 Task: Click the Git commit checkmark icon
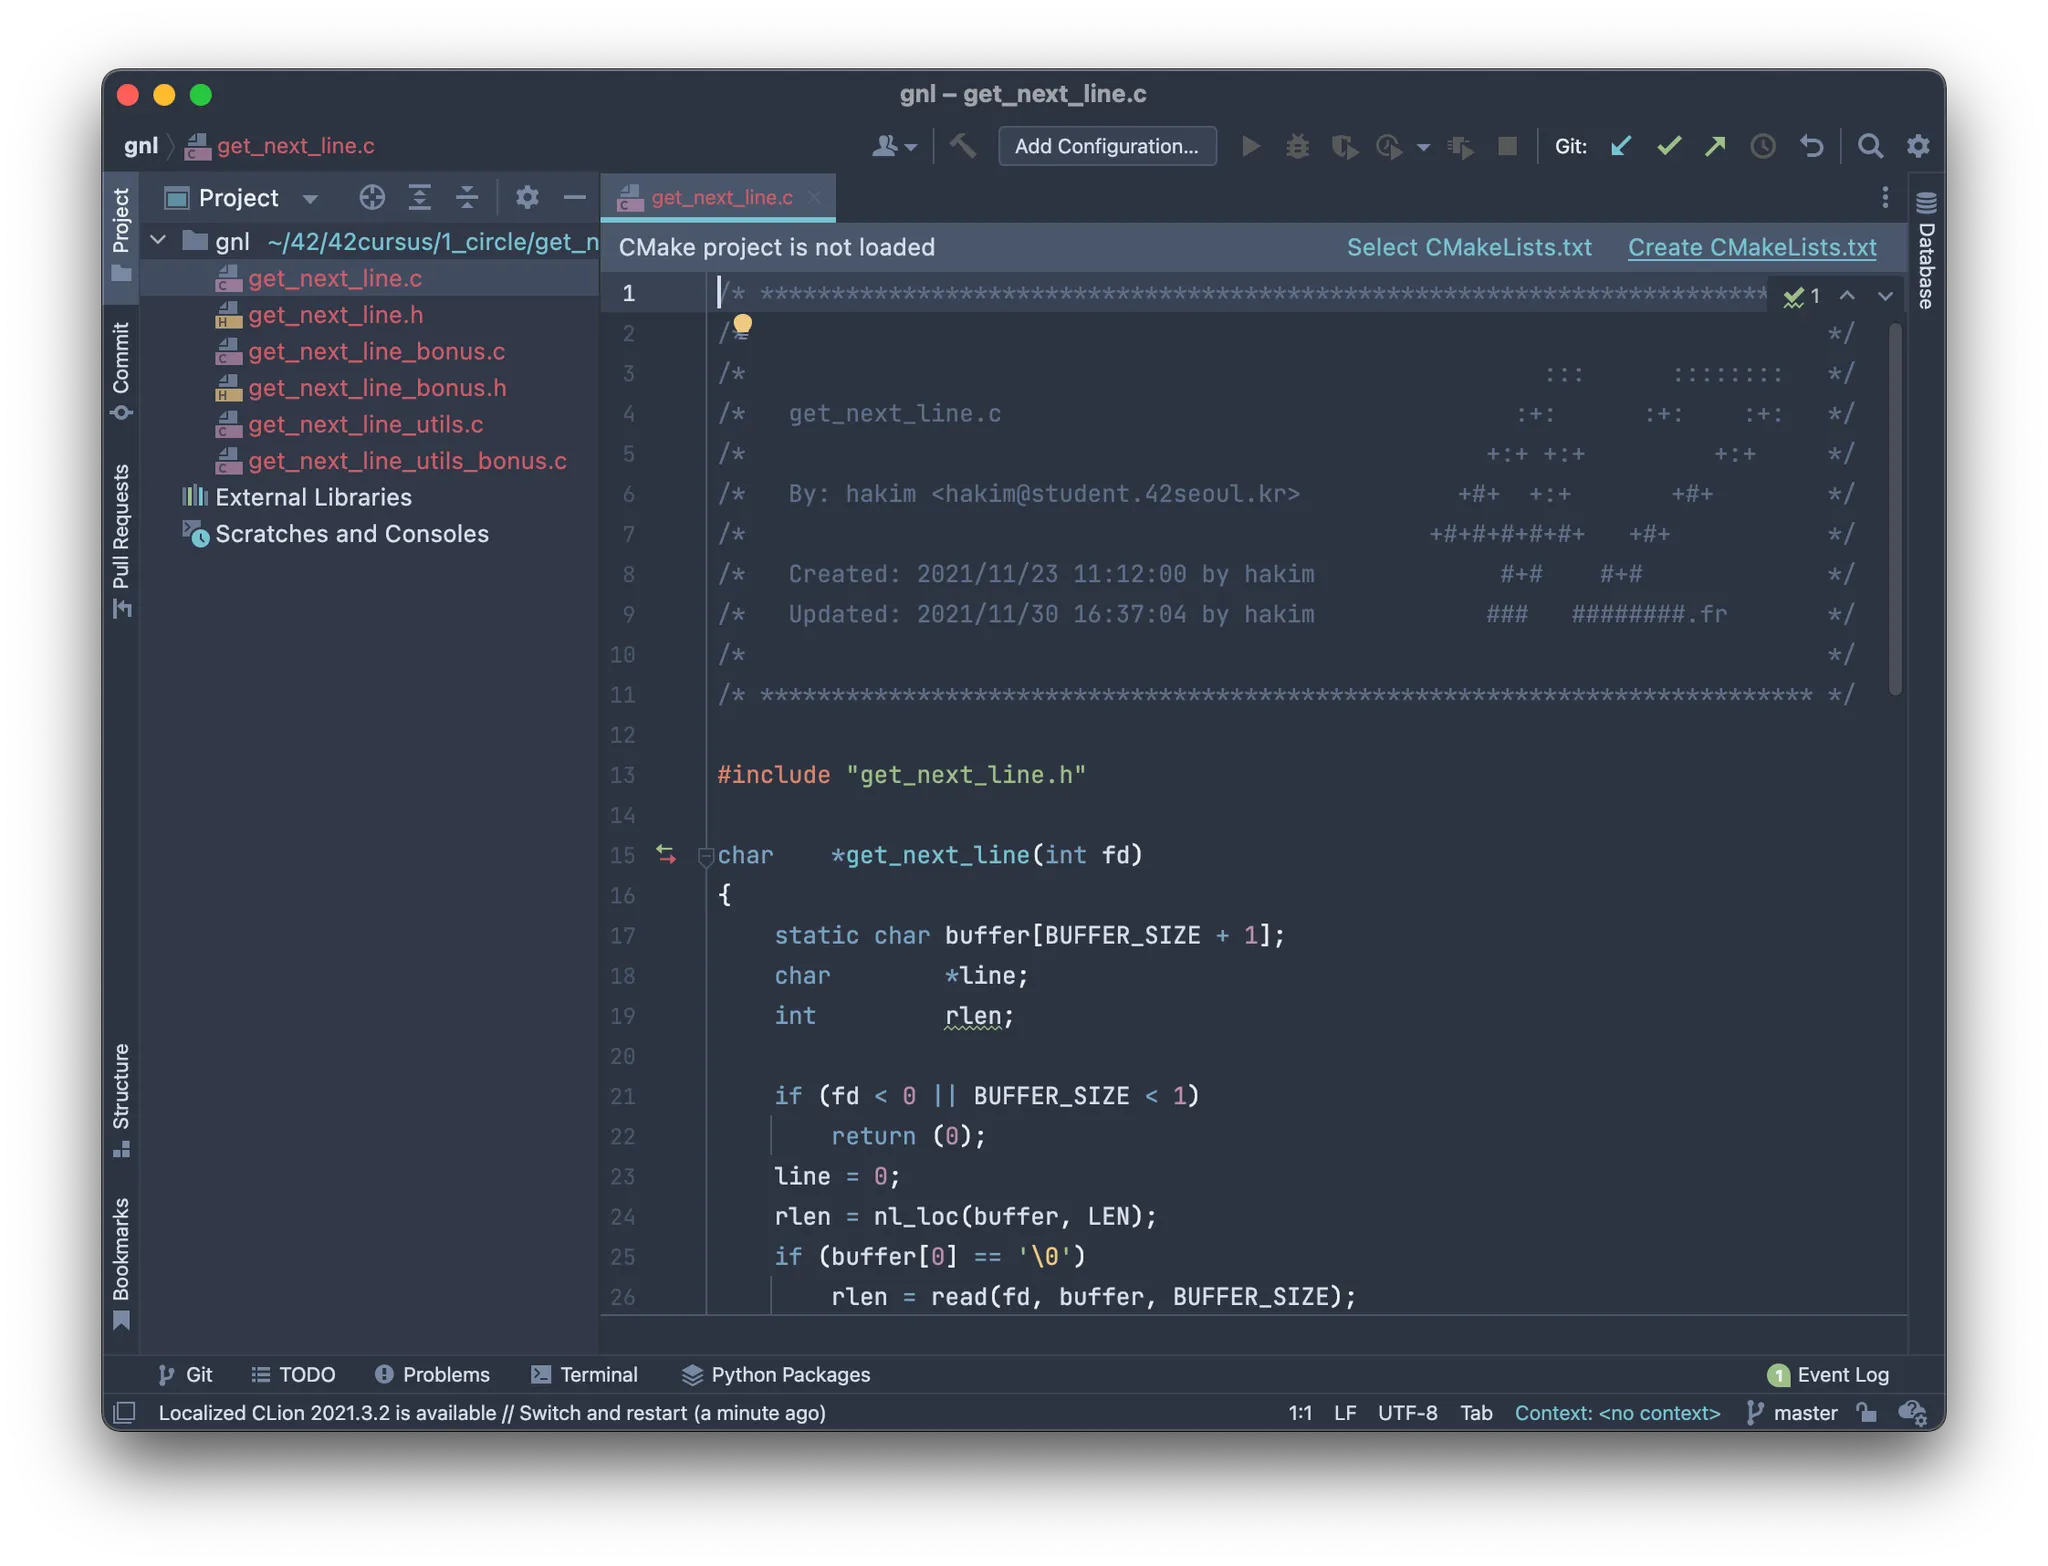point(1668,146)
